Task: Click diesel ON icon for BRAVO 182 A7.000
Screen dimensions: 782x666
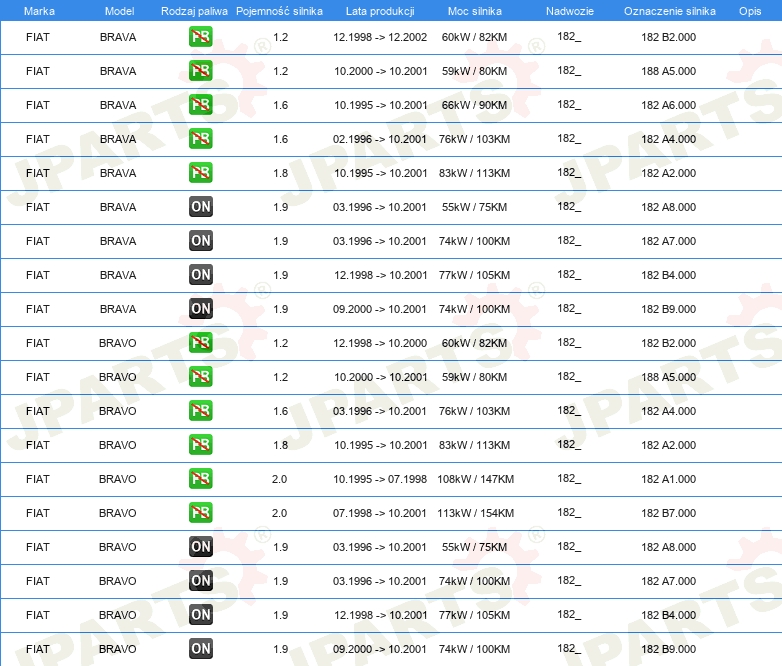Action: tap(200, 580)
